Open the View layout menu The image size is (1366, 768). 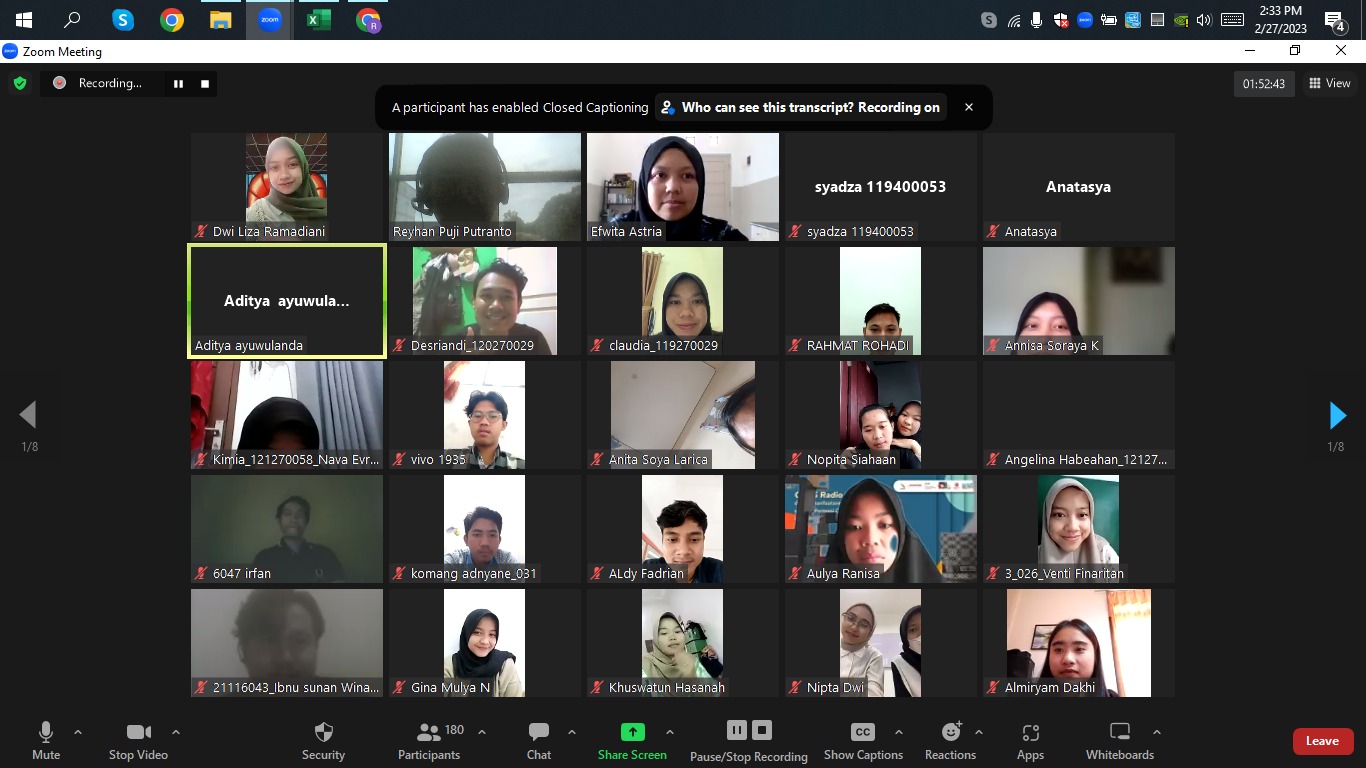1330,84
